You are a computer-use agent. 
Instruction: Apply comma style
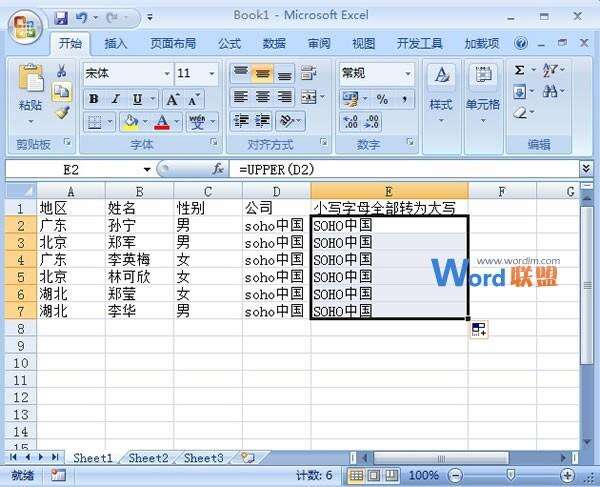[404, 99]
